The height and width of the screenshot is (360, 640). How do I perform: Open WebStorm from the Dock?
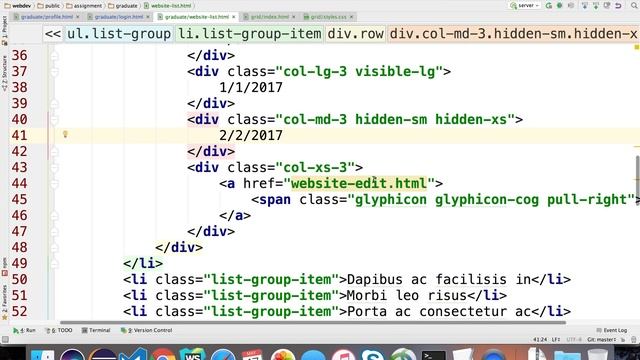193,354
